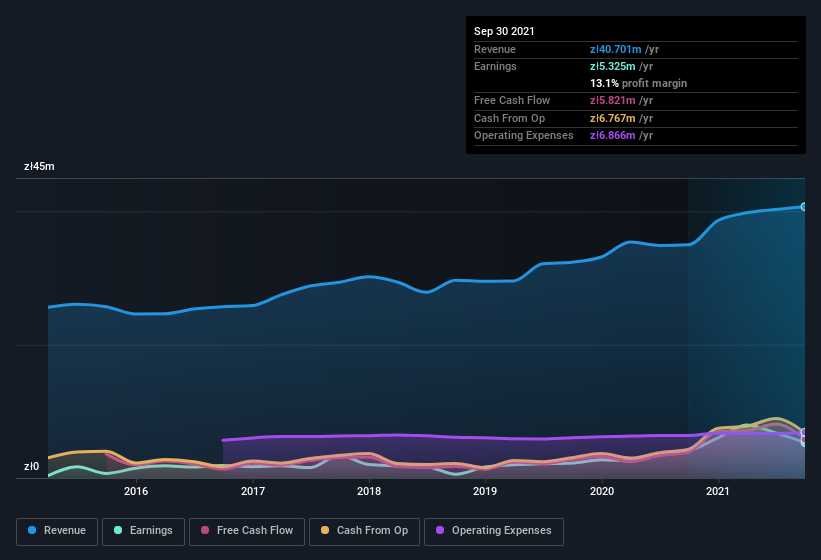Click the 13.1% profit margin text

[638, 83]
